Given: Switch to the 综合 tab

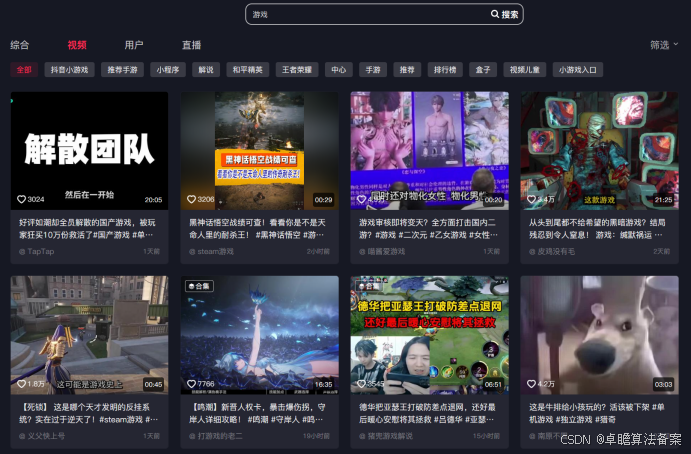Looking at the screenshot, I should (x=20, y=45).
